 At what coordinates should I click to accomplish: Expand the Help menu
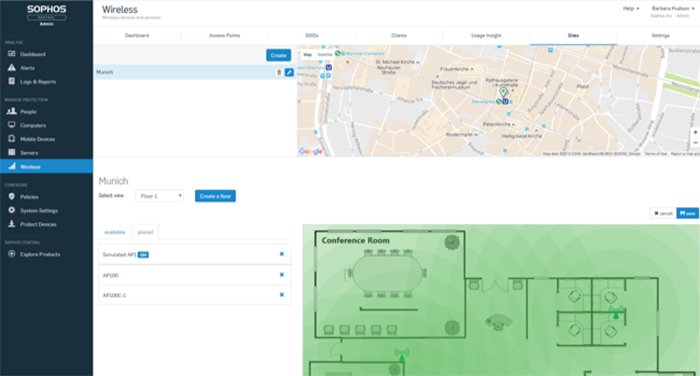tap(631, 8)
